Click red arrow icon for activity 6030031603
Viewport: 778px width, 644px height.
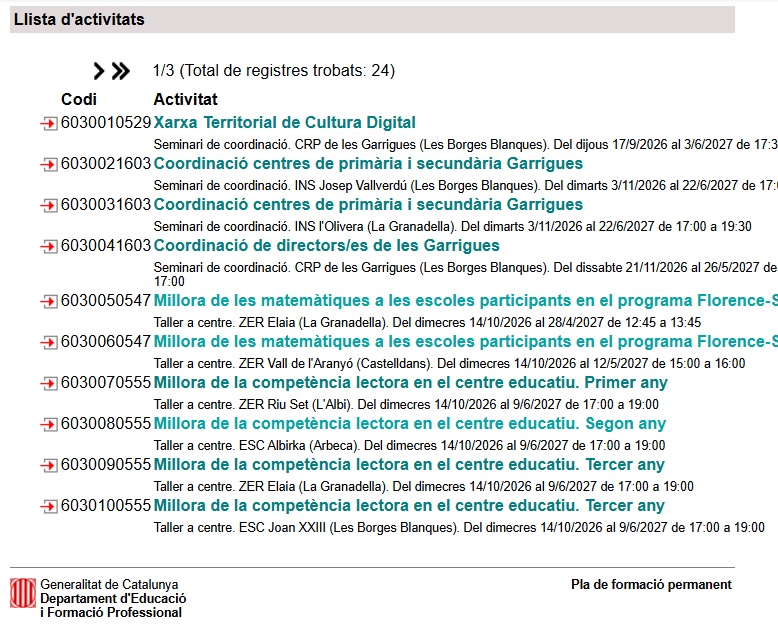point(49,205)
